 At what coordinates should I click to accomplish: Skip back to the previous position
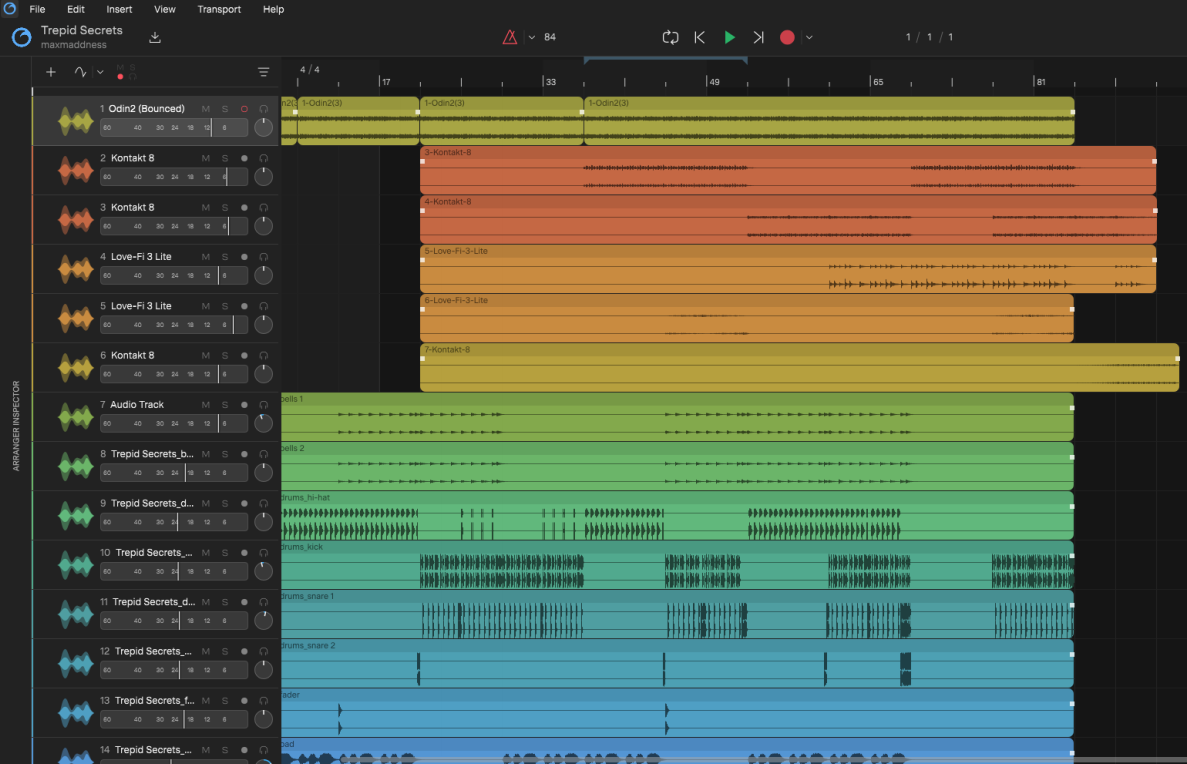tap(699, 37)
